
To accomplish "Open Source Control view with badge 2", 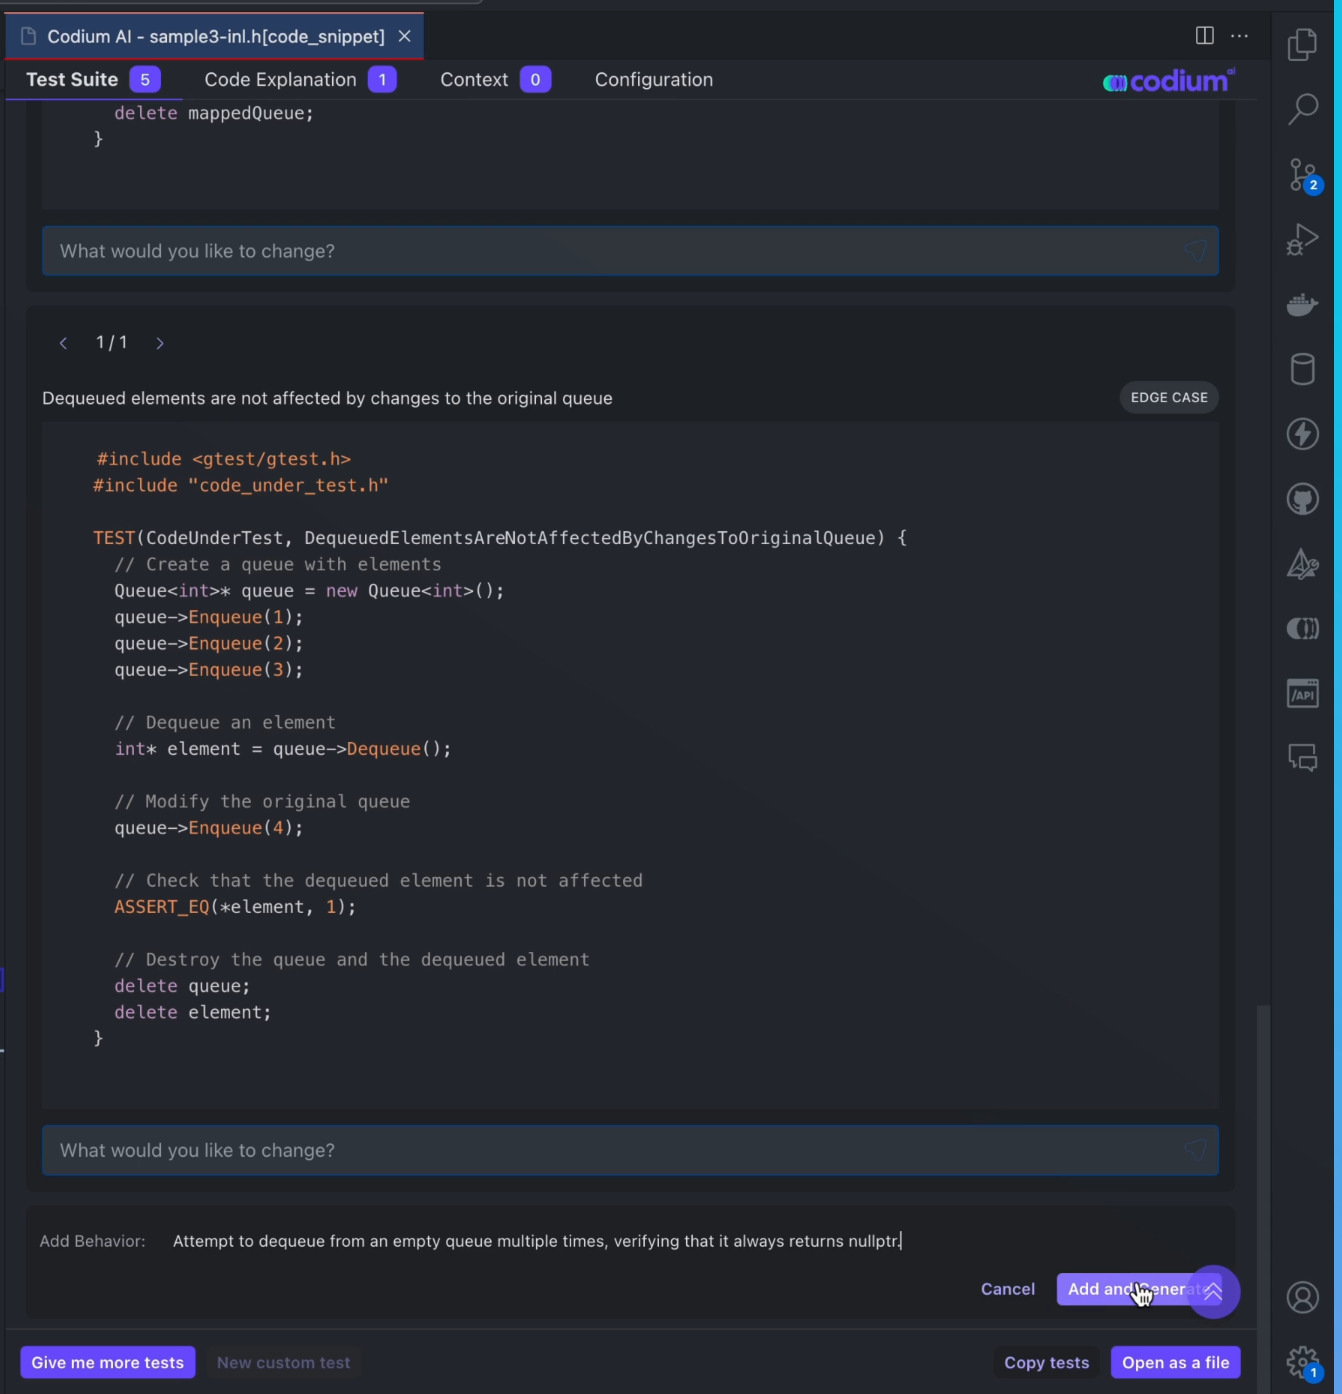I will 1304,175.
